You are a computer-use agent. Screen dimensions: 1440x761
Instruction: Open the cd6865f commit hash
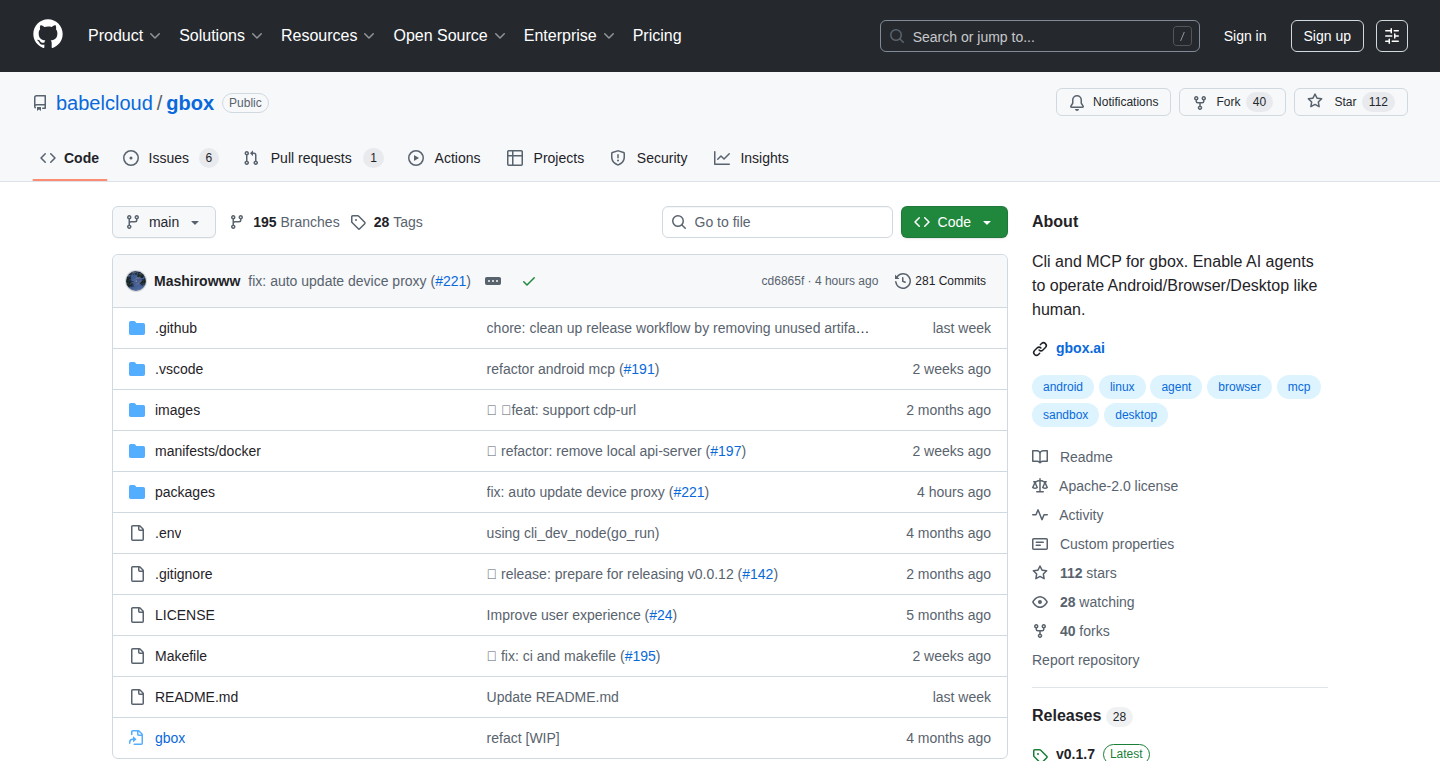[x=783, y=281]
